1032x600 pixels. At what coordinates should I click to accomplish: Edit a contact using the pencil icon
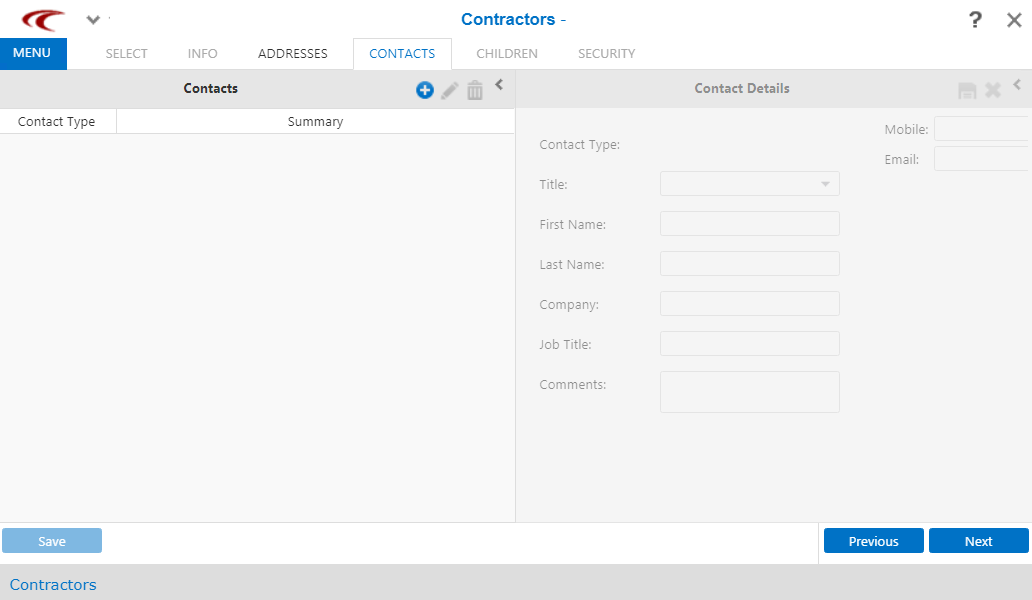coord(449,90)
